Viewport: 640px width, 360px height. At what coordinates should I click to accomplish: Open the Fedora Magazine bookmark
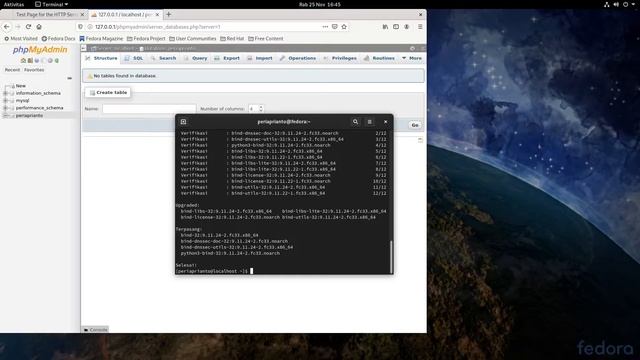[x=101, y=38]
